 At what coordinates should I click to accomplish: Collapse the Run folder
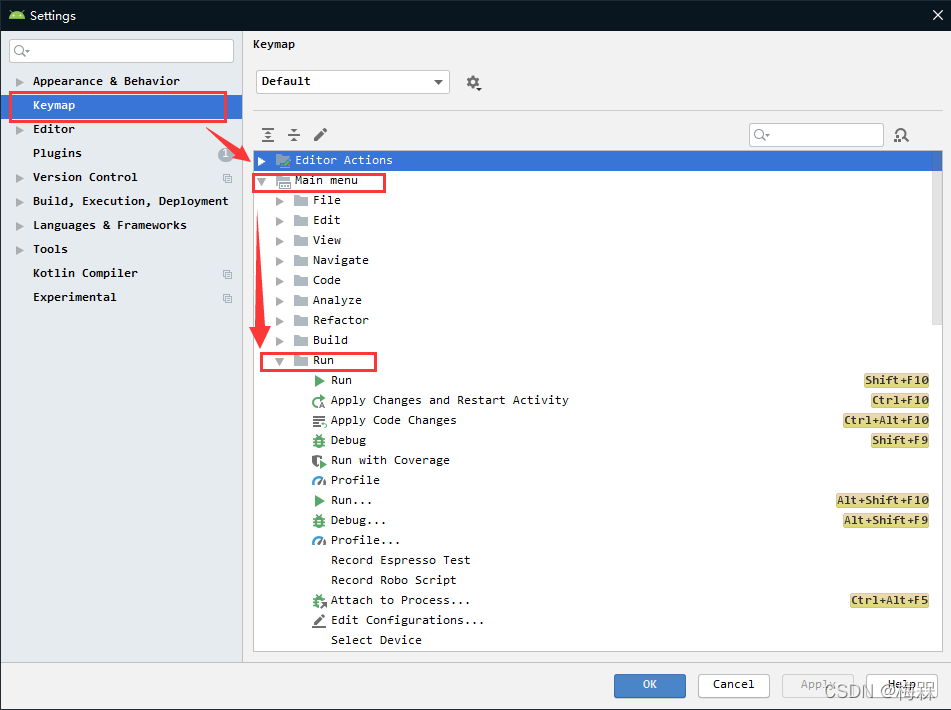(x=280, y=361)
